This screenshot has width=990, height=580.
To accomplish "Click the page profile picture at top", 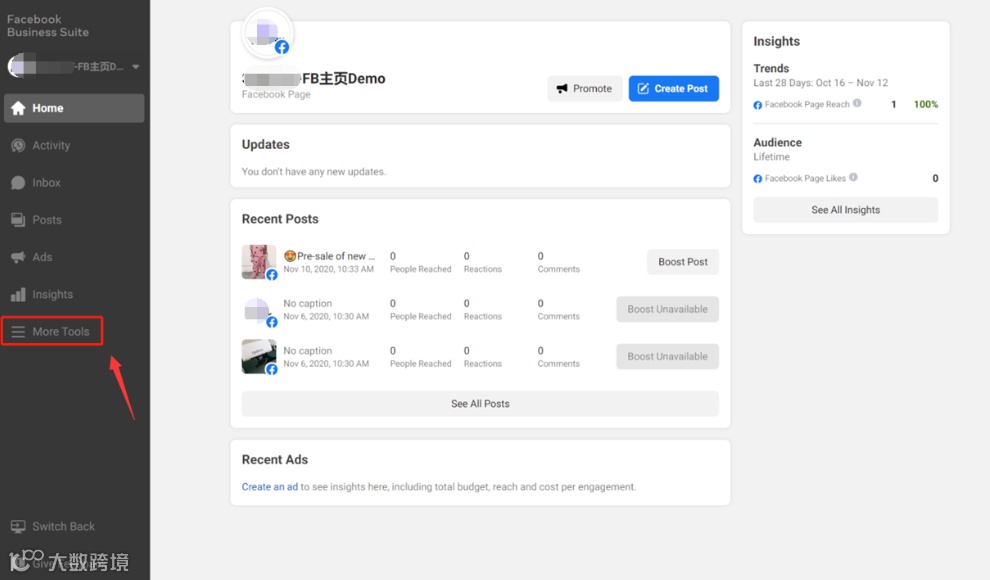I will pos(268,33).
